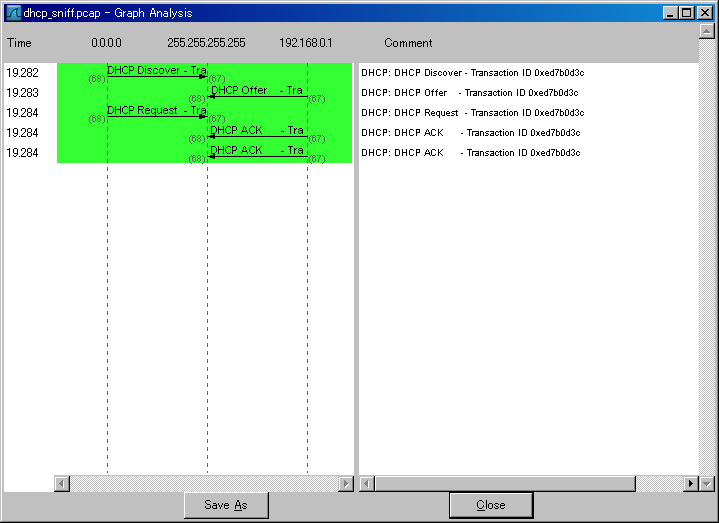The width and height of the screenshot is (719, 523).
Task: Click the graph pane's left scroll arrow
Action: (x=62, y=484)
